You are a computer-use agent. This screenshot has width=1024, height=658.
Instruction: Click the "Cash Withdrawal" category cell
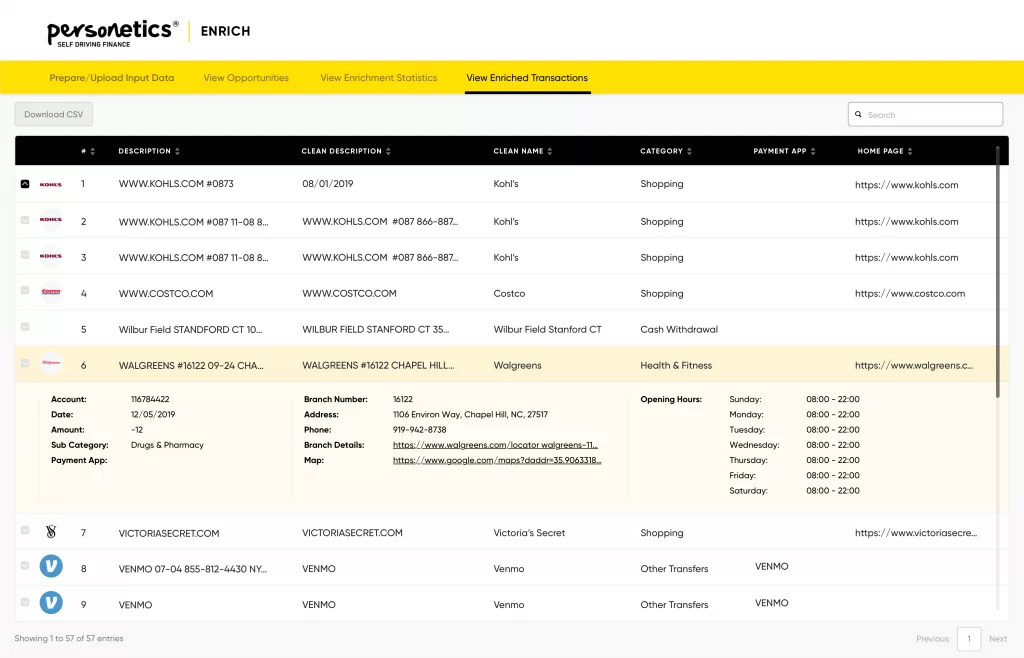(x=679, y=330)
